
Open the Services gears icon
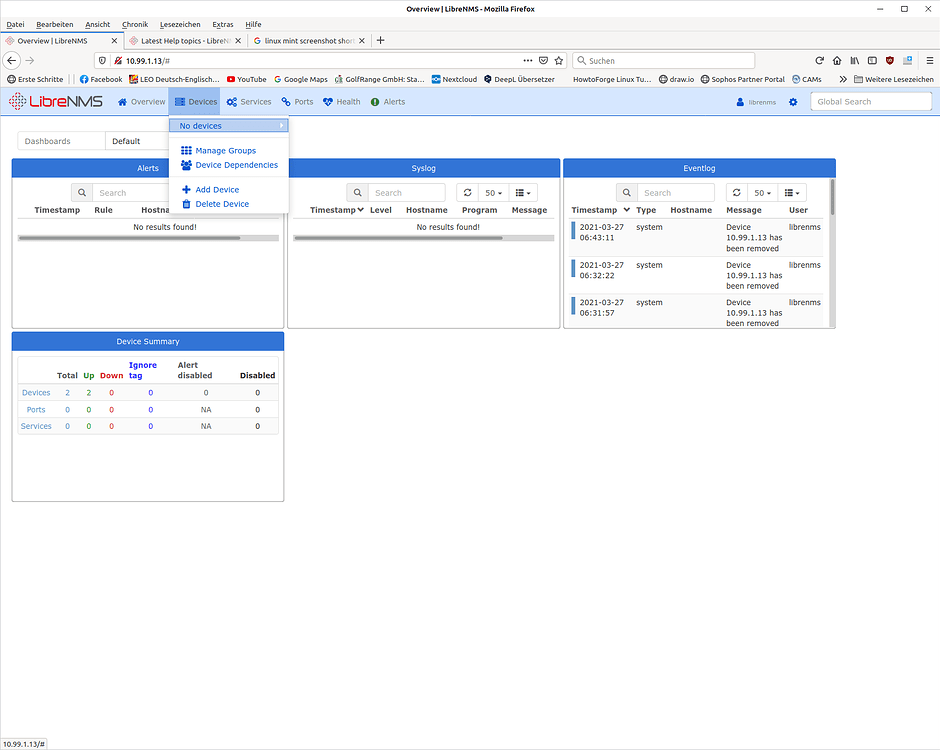[x=231, y=101]
